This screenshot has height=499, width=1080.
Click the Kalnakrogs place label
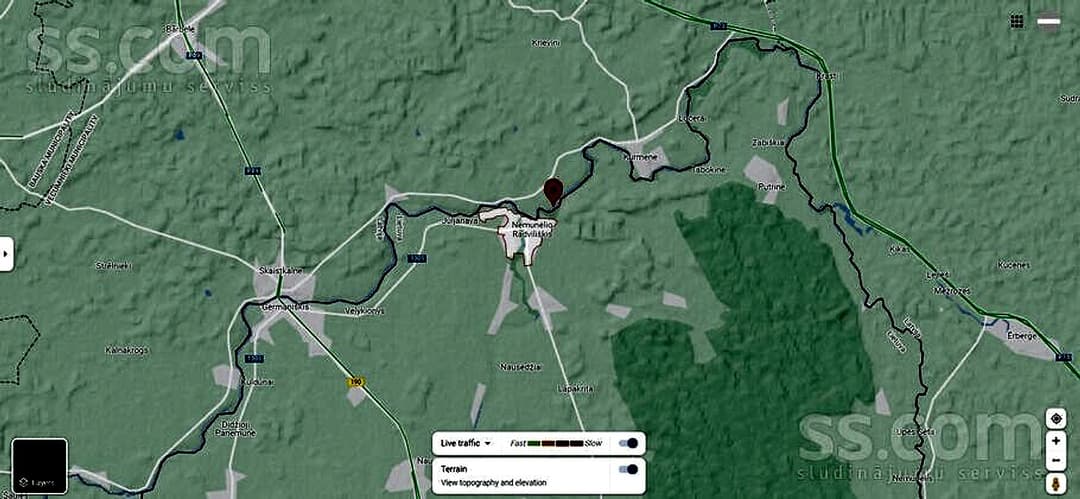(127, 350)
